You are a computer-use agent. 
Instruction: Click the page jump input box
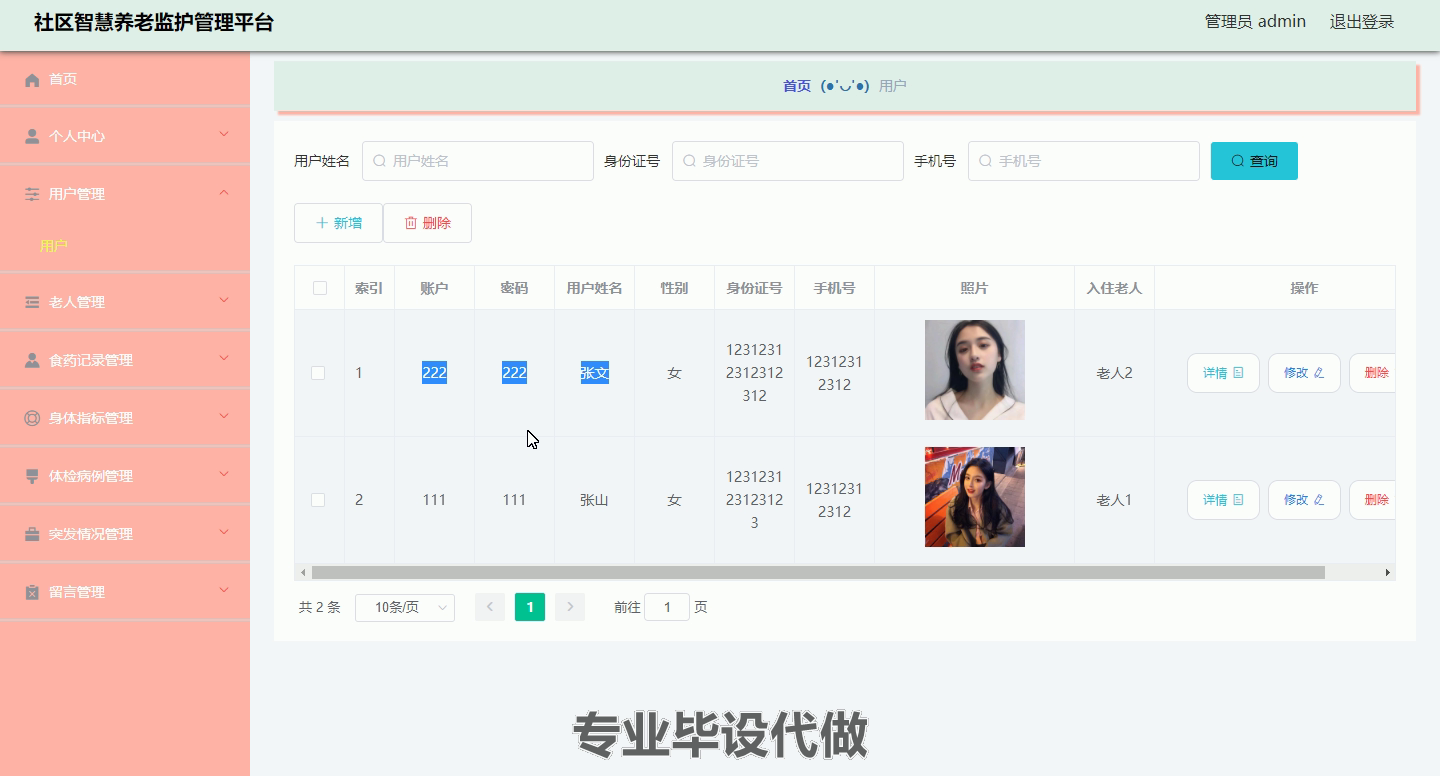click(667, 607)
